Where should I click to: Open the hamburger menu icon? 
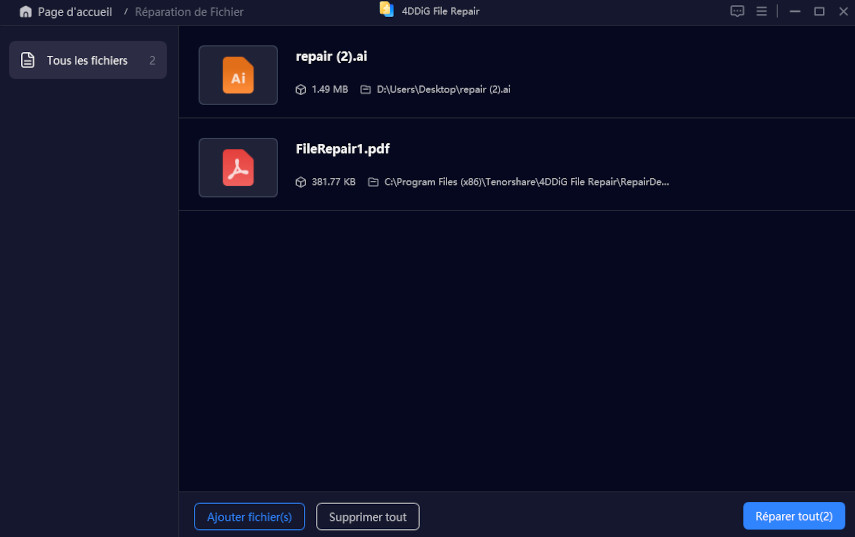762,11
